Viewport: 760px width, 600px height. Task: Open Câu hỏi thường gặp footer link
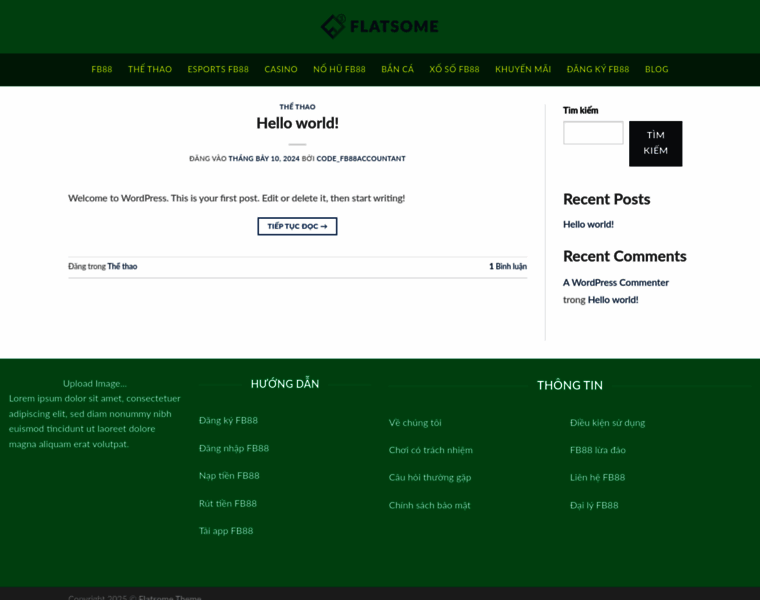pos(430,478)
